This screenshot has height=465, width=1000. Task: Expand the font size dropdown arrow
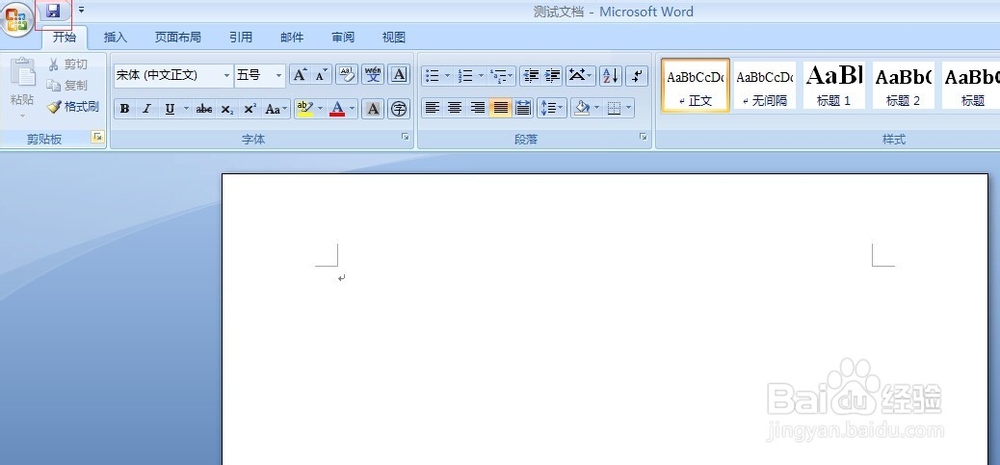(279, 76)
